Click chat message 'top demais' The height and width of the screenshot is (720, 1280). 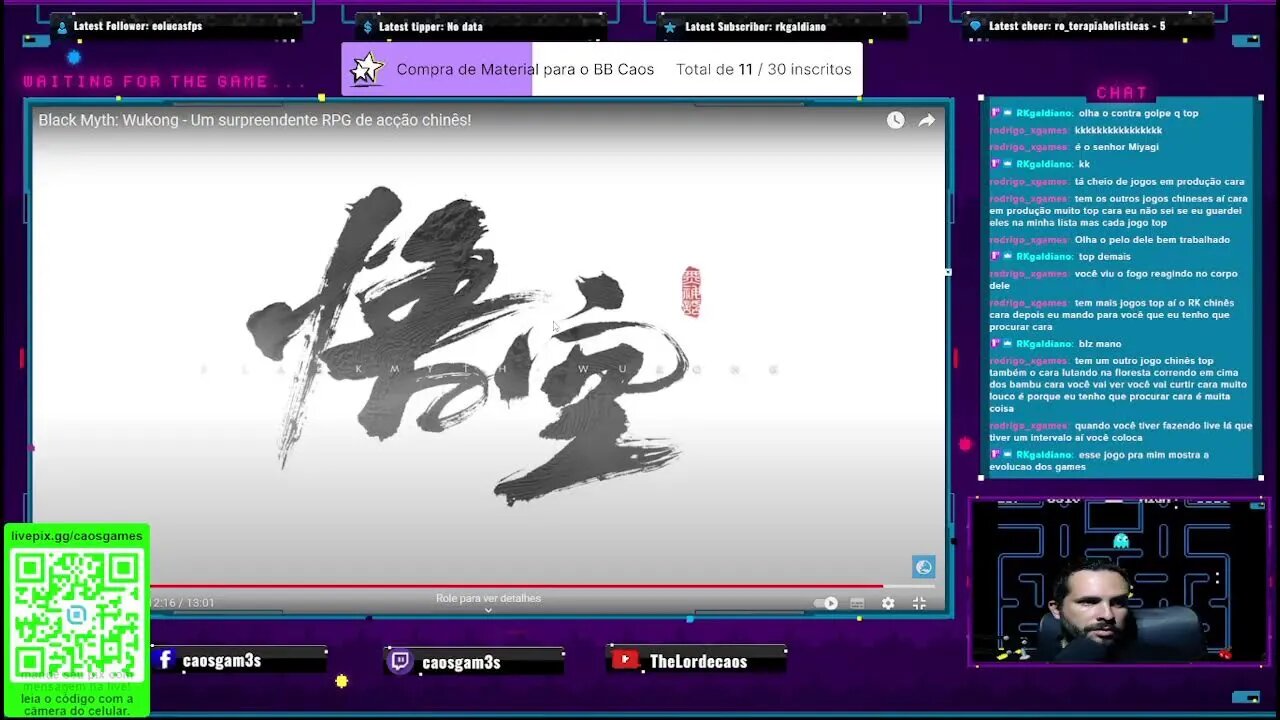1104,257
